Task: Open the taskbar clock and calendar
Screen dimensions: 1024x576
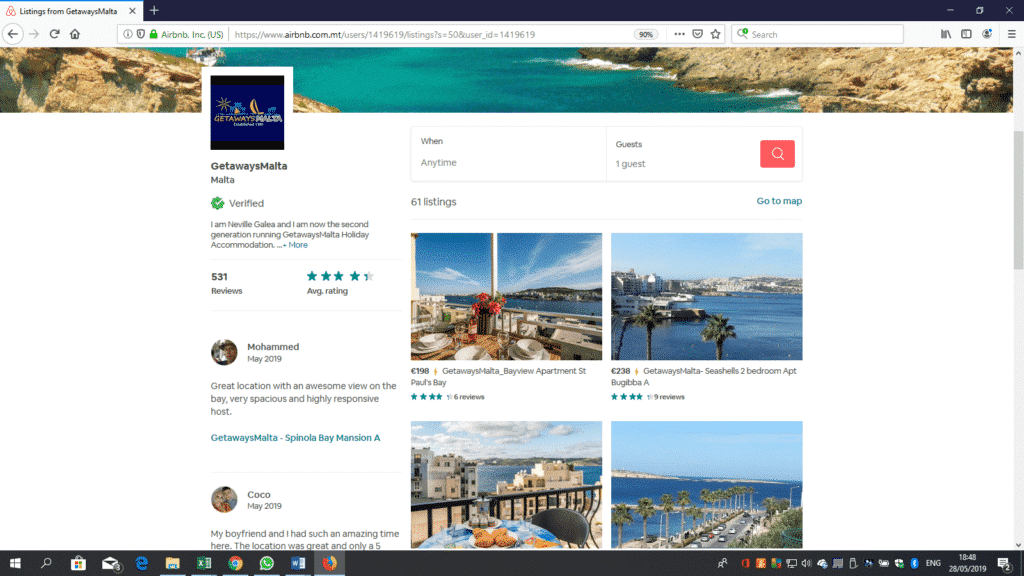Action: (x=967, y=563)
